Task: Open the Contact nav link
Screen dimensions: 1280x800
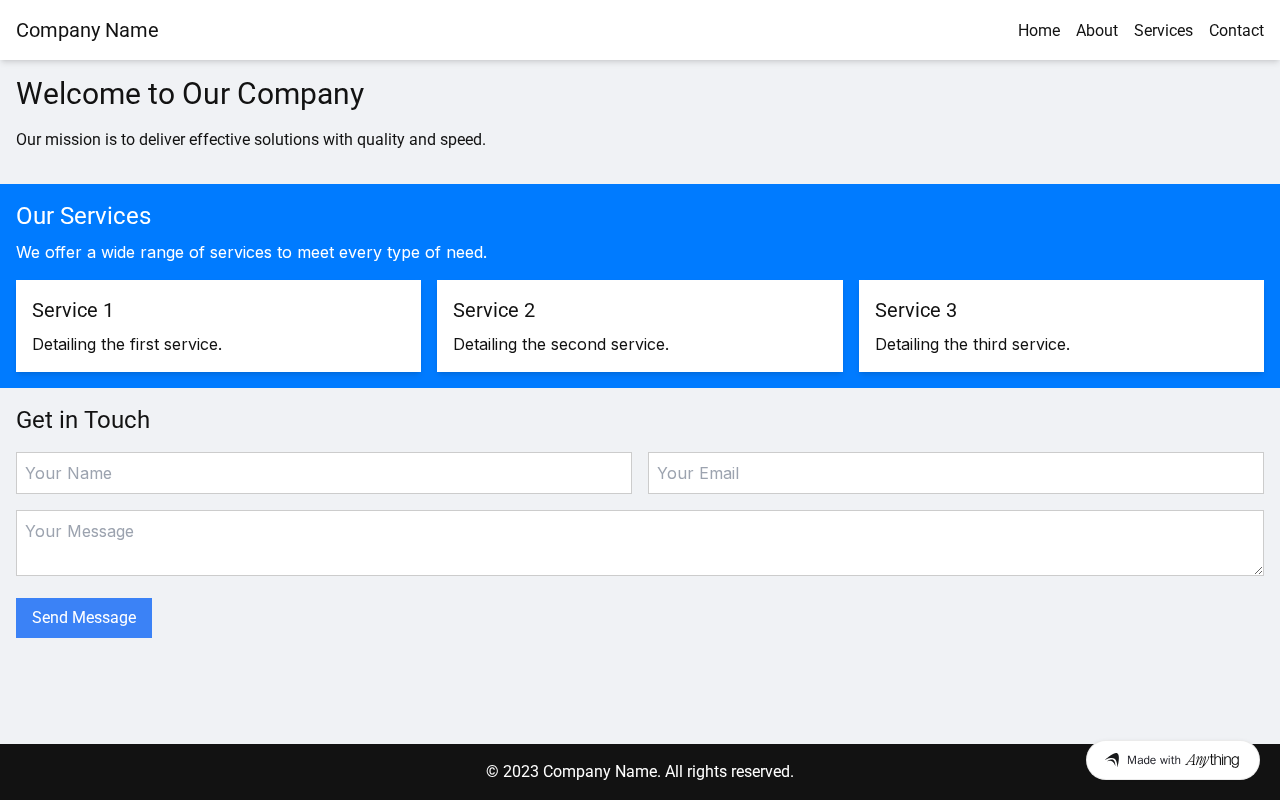Action: coord(1236,30)
